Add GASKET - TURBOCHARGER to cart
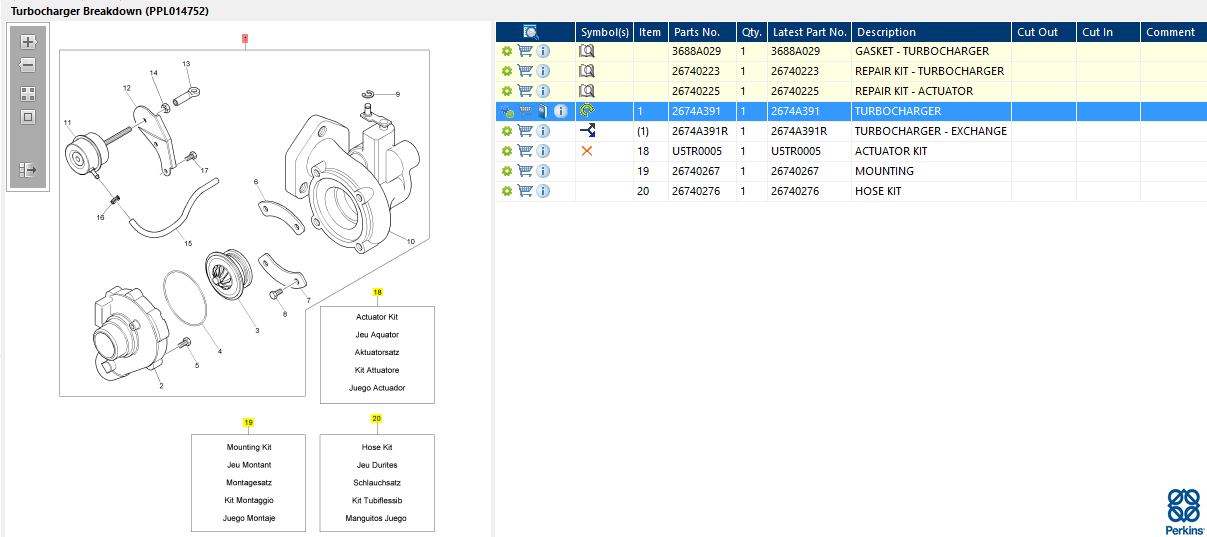 (525, 51)
